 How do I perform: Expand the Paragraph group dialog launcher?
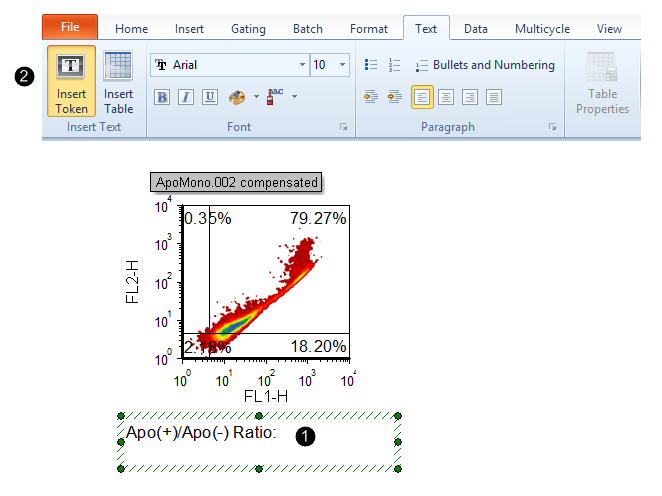[x=551, y=128]
